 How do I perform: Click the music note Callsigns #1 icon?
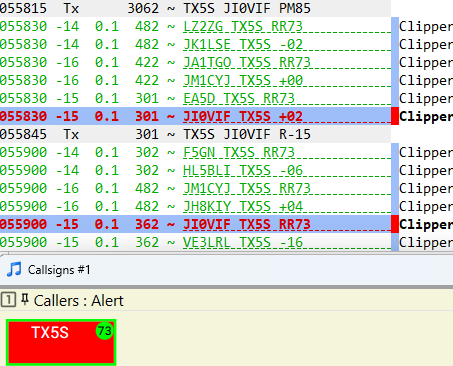(x=14, y=269)
